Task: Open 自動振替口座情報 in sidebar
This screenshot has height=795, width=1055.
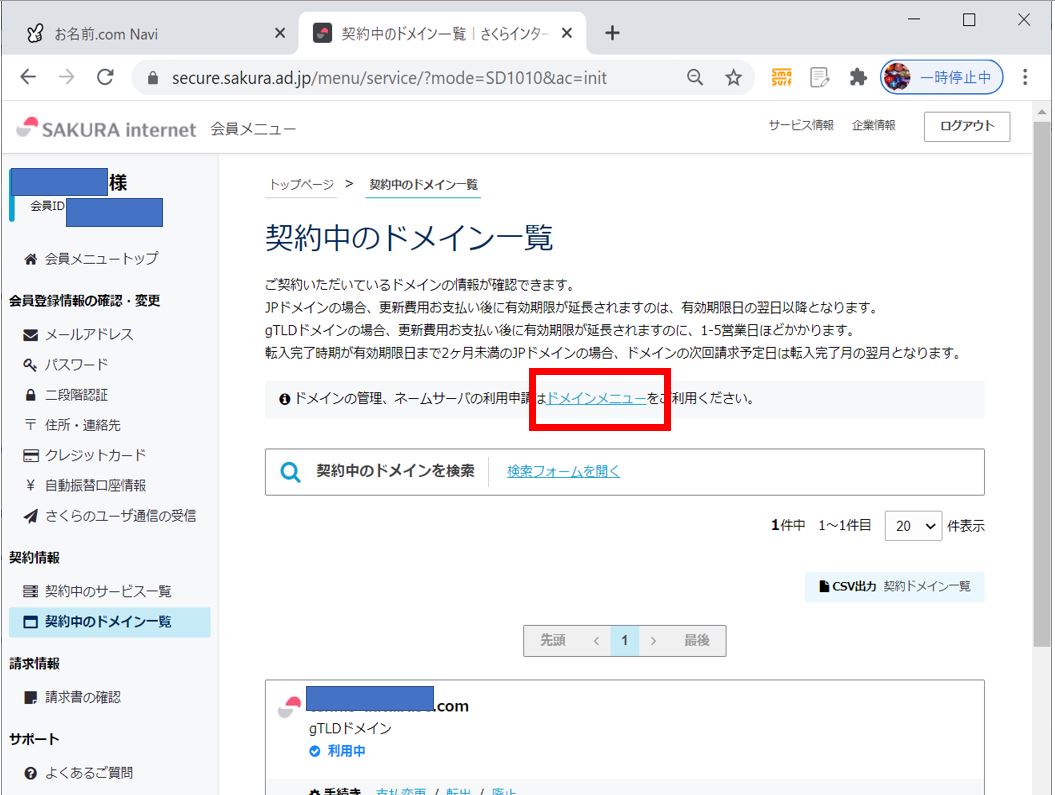Action: coord(96,486)
